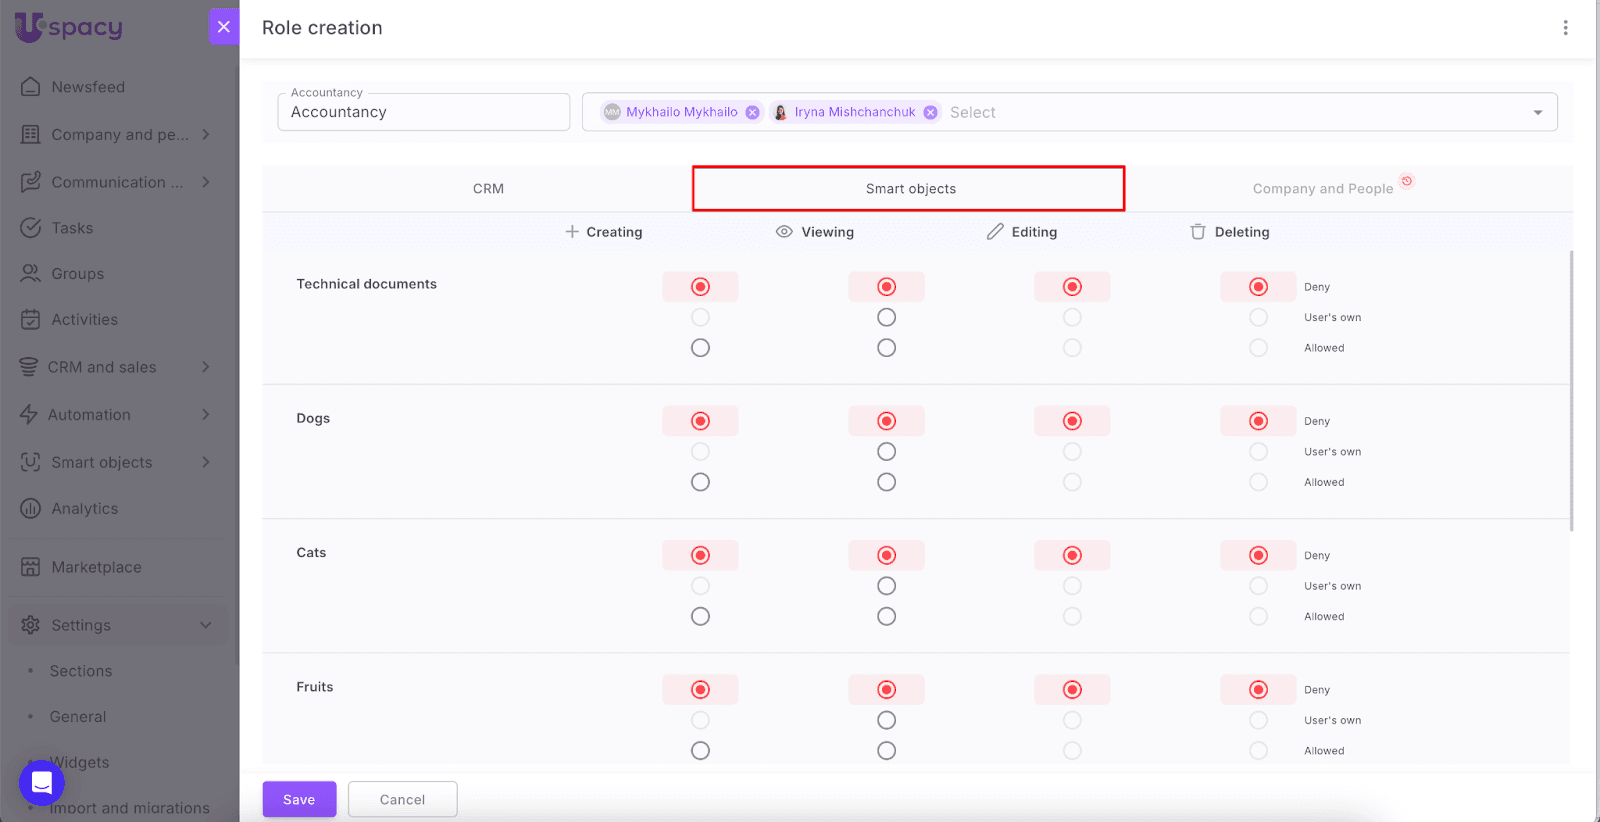
Task: Select User's own for Dogs Viewing
Action: [886, 452]
